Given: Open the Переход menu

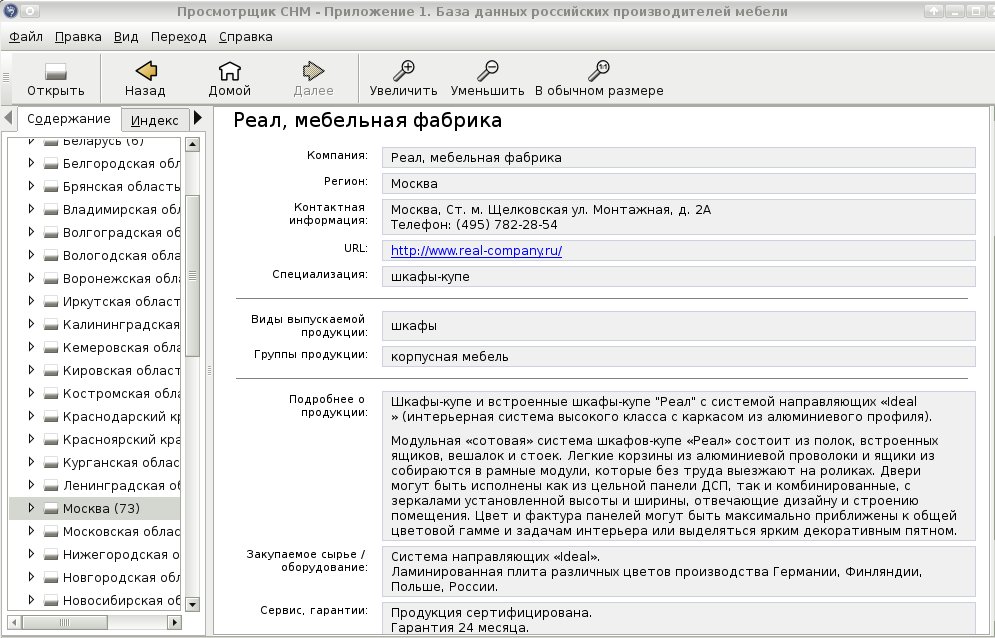Looking at the screenshot, I should pyautogui.click(x=178, y=37).
